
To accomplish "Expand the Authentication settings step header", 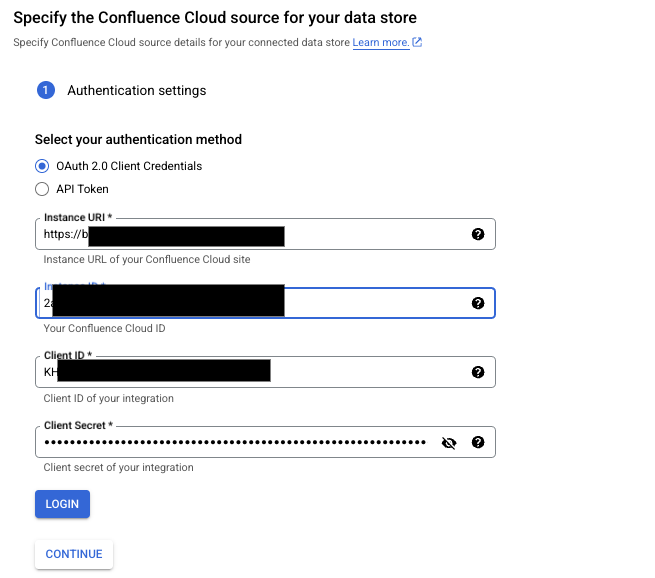I will click(137, 91).
